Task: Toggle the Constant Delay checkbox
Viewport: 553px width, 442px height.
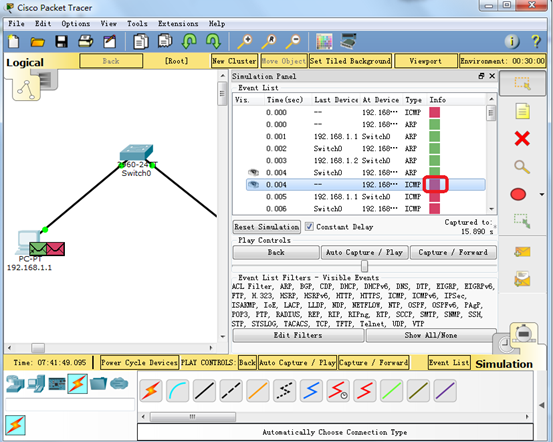Action: pyautogui.click(x=309, y=226)
